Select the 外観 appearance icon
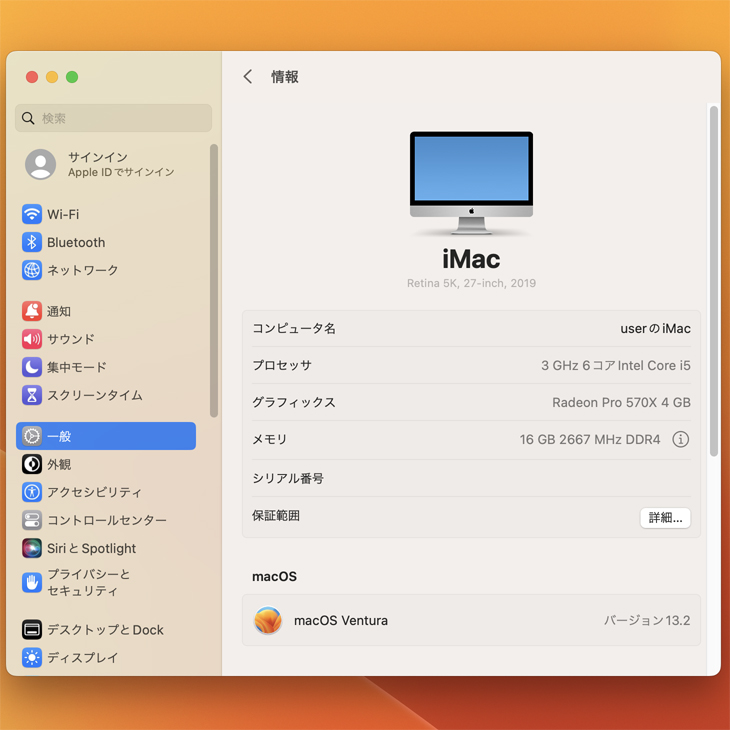 tap(32, 464)
